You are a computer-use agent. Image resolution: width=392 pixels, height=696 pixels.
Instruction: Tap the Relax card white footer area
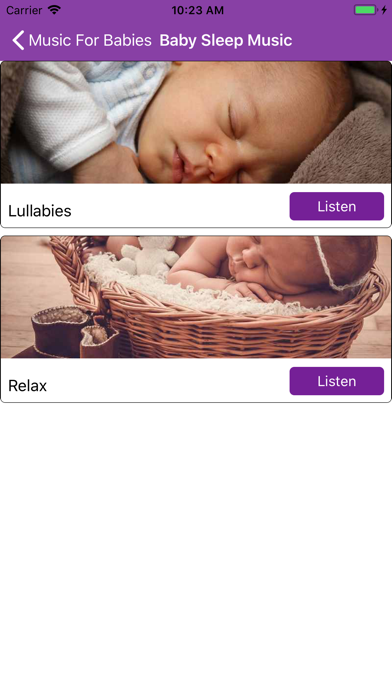pos(196,380)
